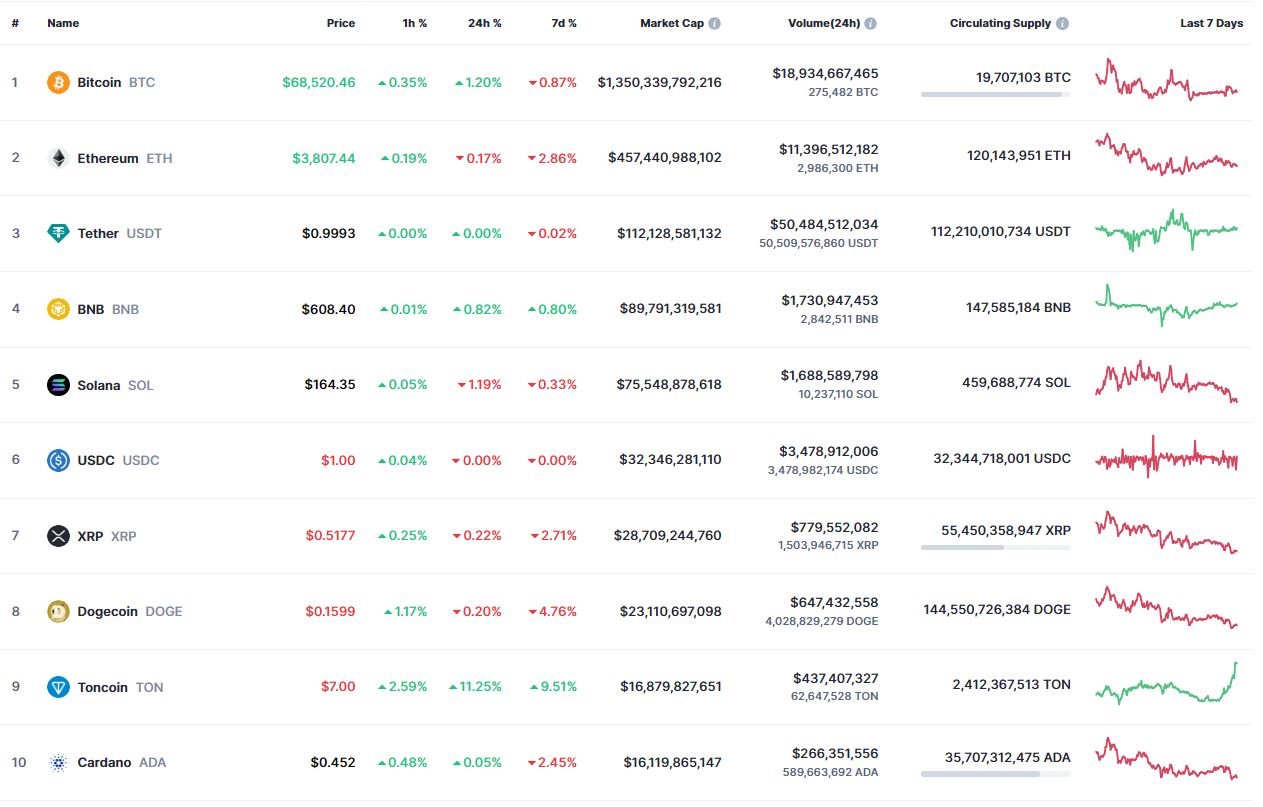Click the Circulating Supply info icon
Viewport: 1263px width, 807px height.
[1062, 23]
